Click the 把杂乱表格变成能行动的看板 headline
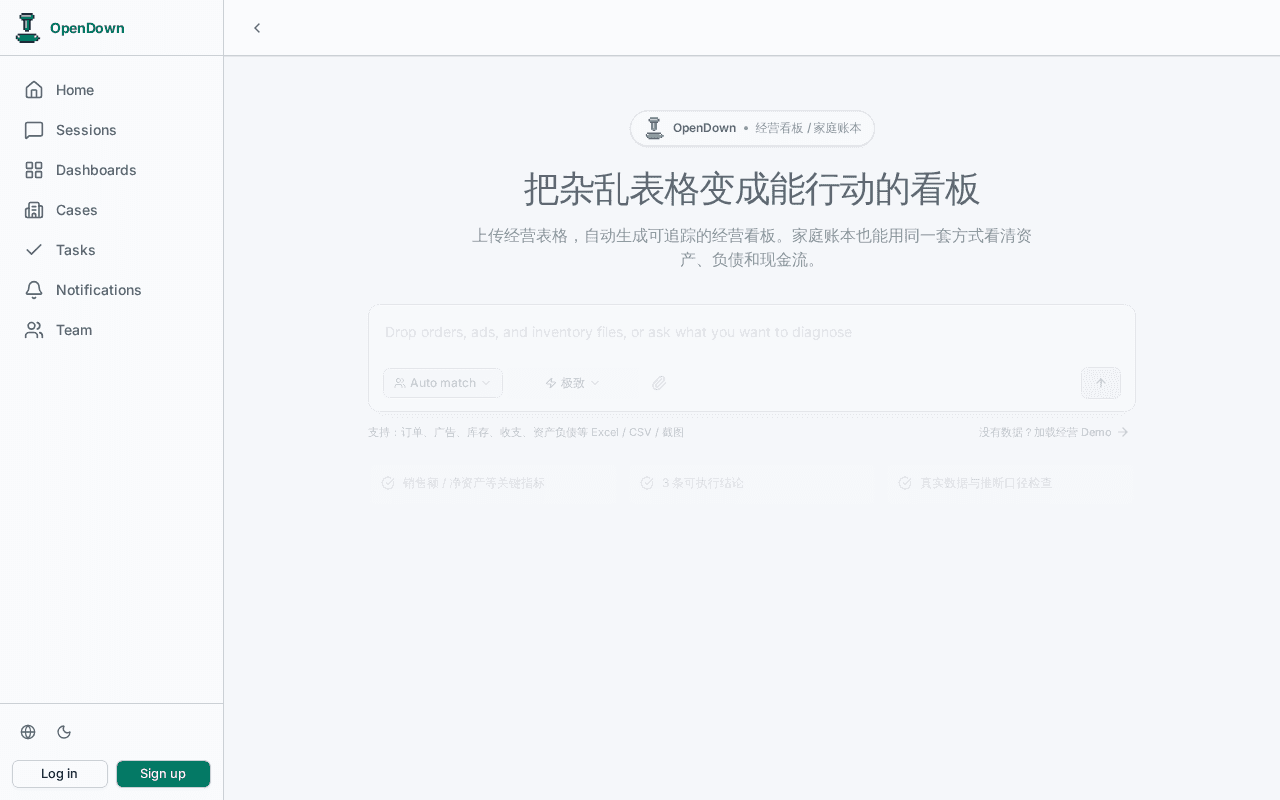The image size is (1280, 800). [x=752, y=188]
